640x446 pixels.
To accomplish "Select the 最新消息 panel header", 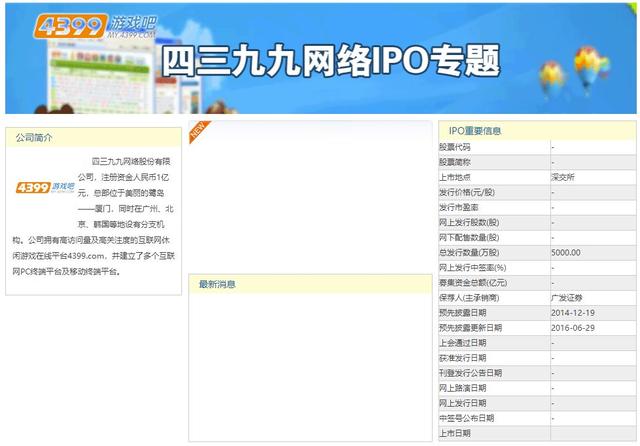I will [x=310, y=284].
